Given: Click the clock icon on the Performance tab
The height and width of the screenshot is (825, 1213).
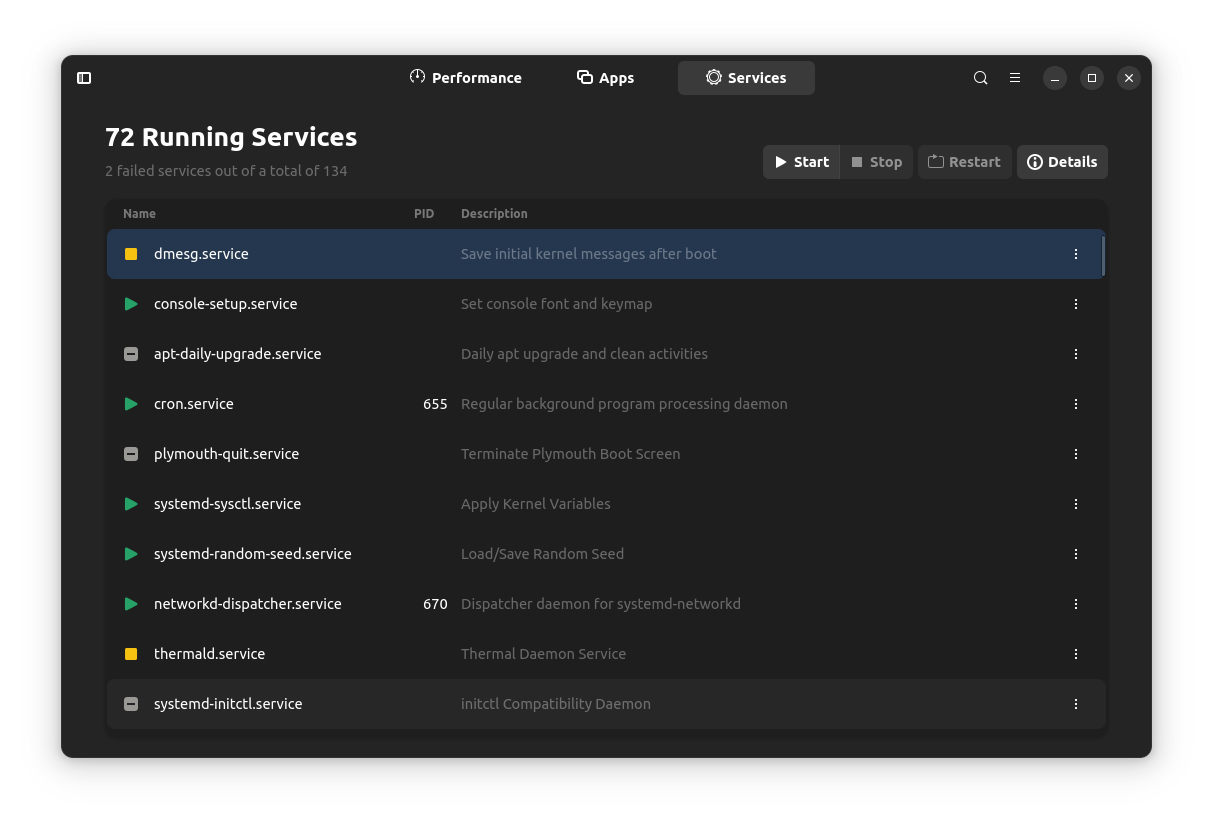Looking at the screenshot, I should [417, 77].
